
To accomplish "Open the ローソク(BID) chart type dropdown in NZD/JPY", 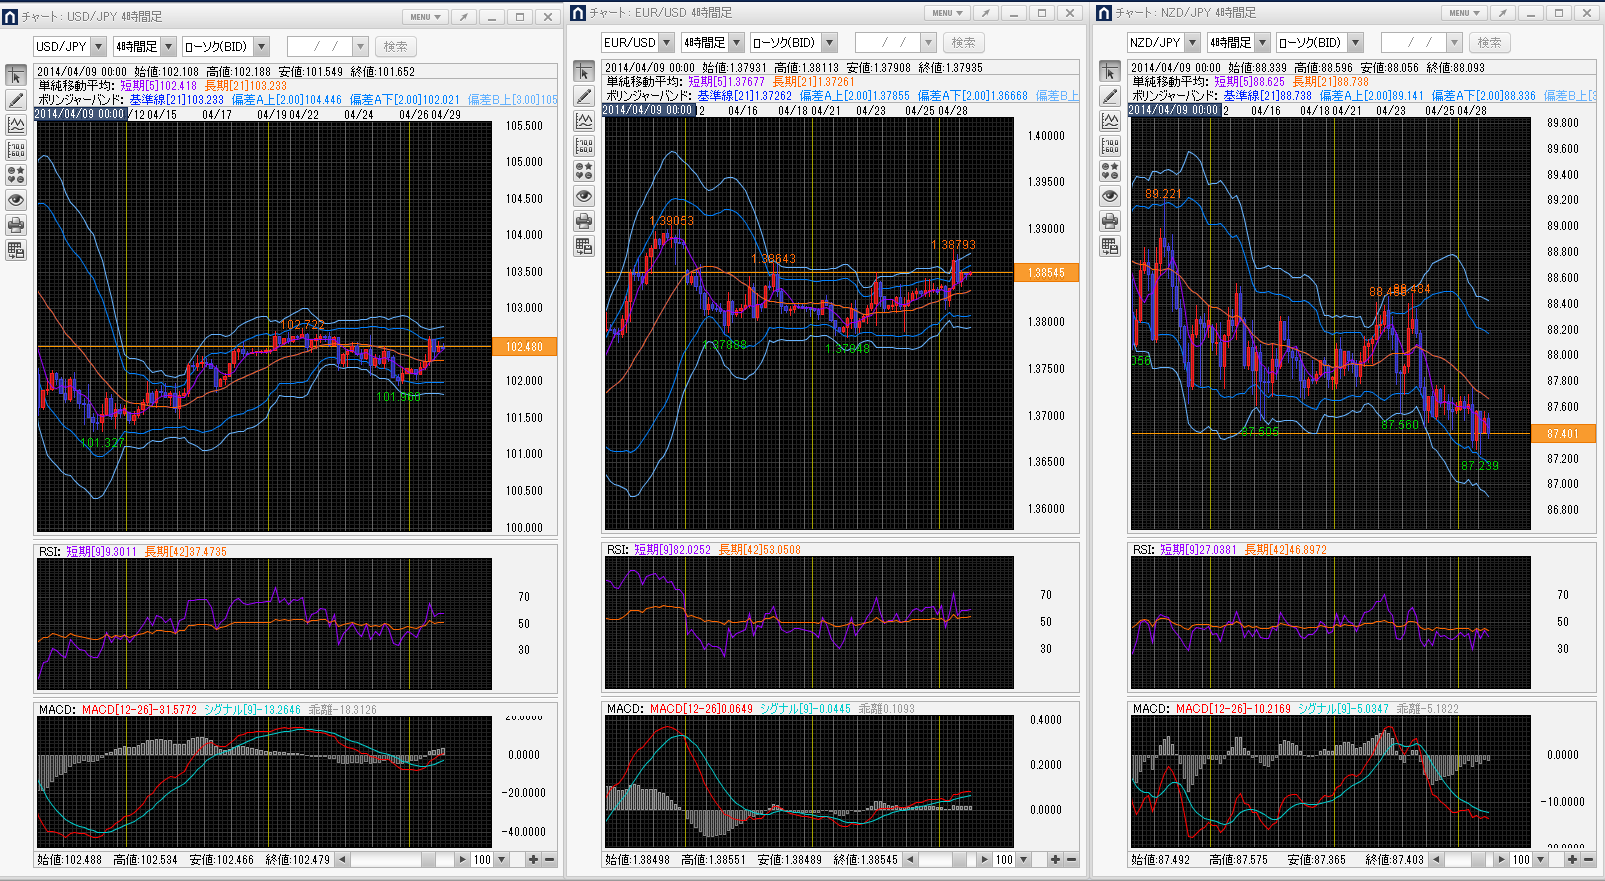I will [x=1355, y=42].
